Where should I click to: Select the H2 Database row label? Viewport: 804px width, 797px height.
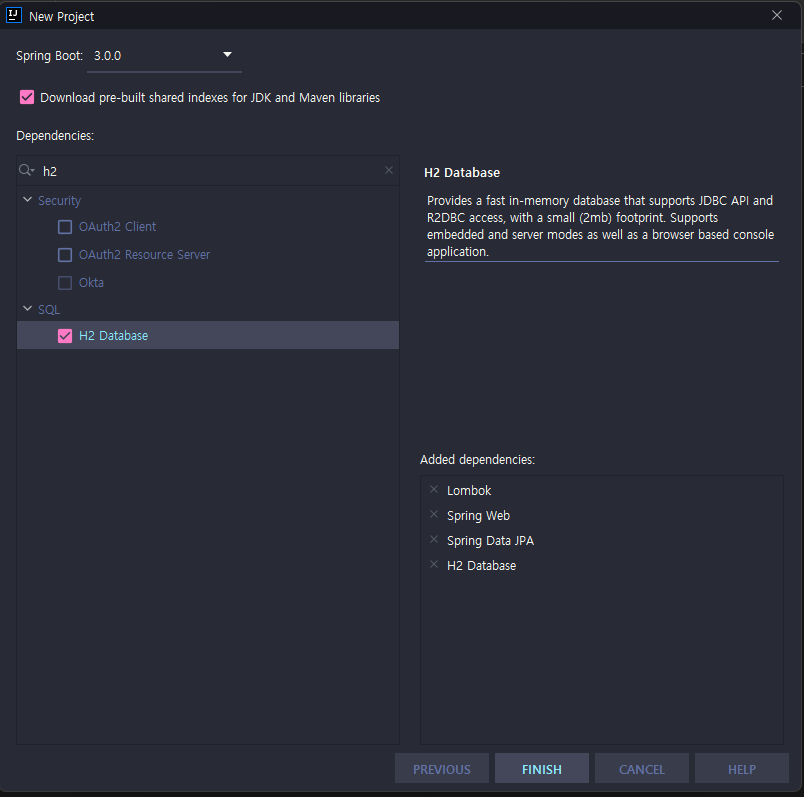coord(113,335)
